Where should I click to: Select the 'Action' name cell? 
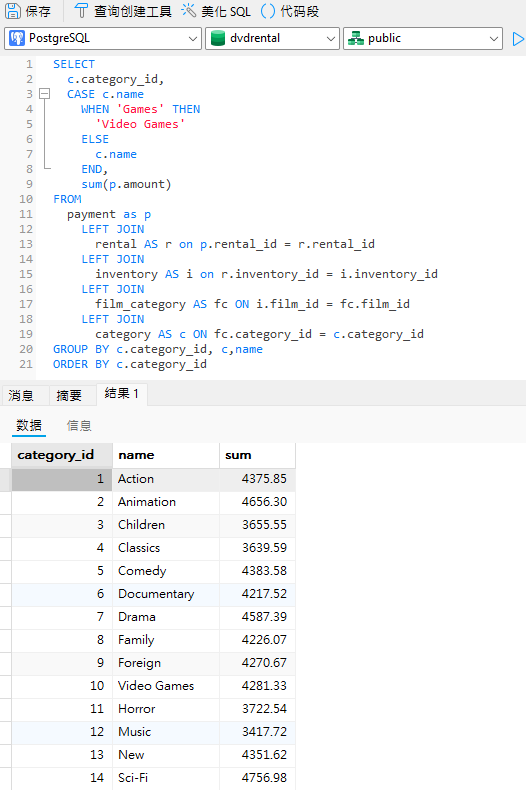pyautogui.click(x=166, y=479)
